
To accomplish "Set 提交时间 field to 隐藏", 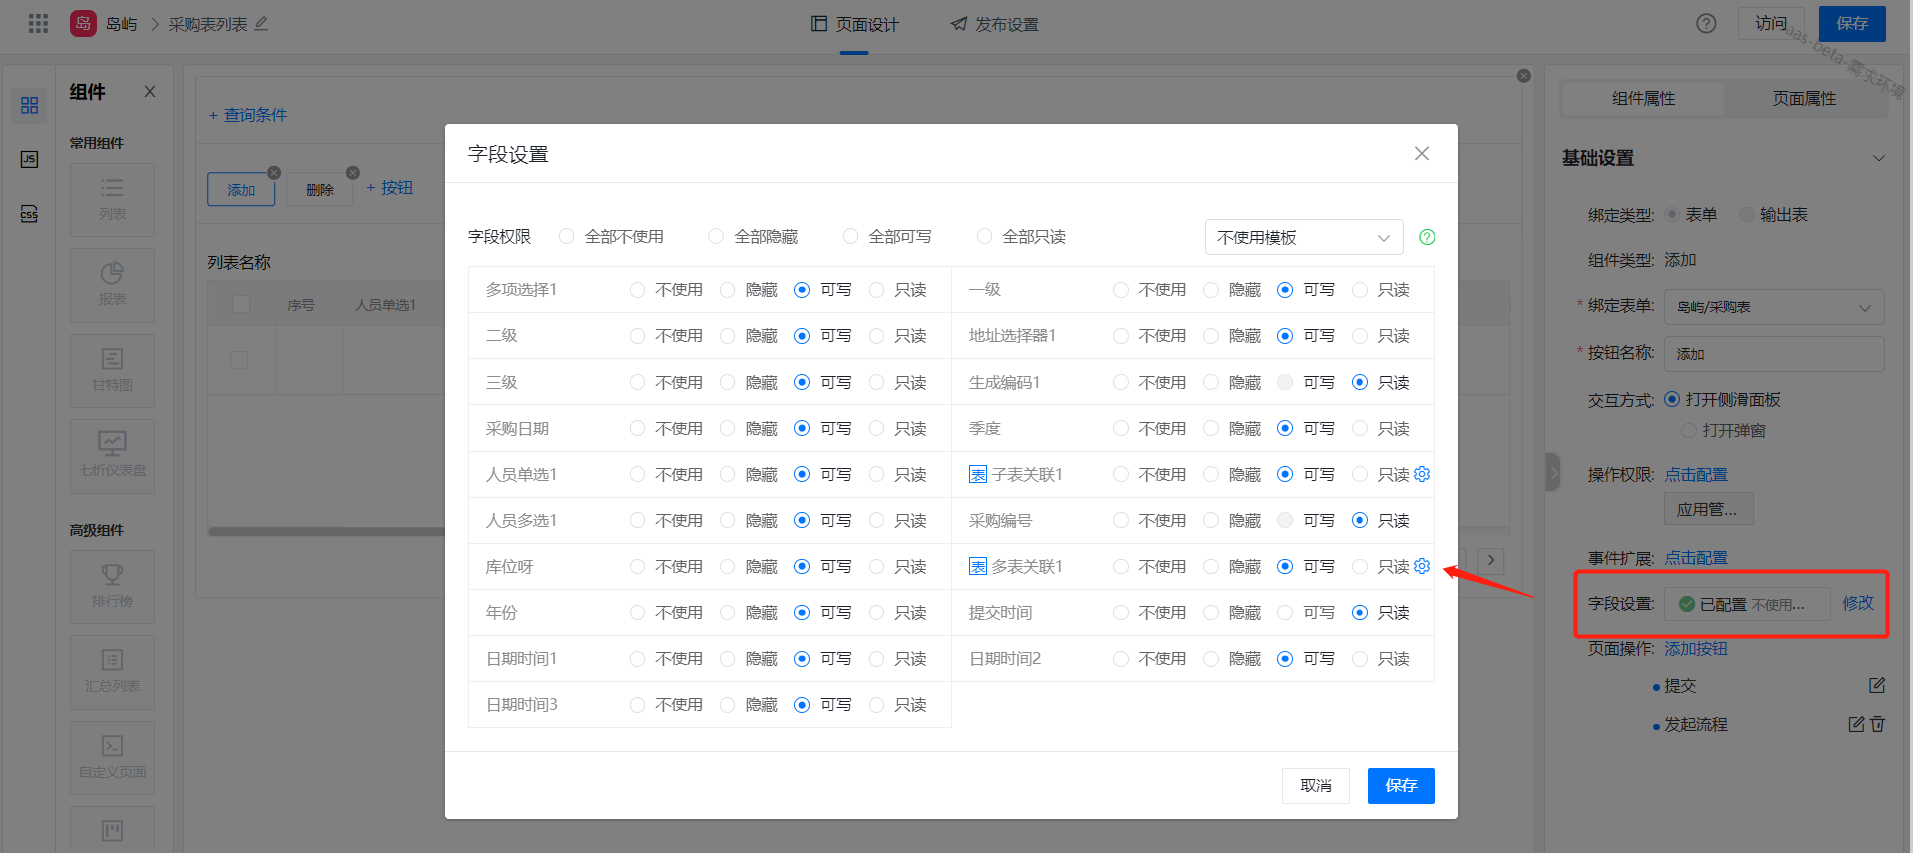I will tap(1211, 612).
